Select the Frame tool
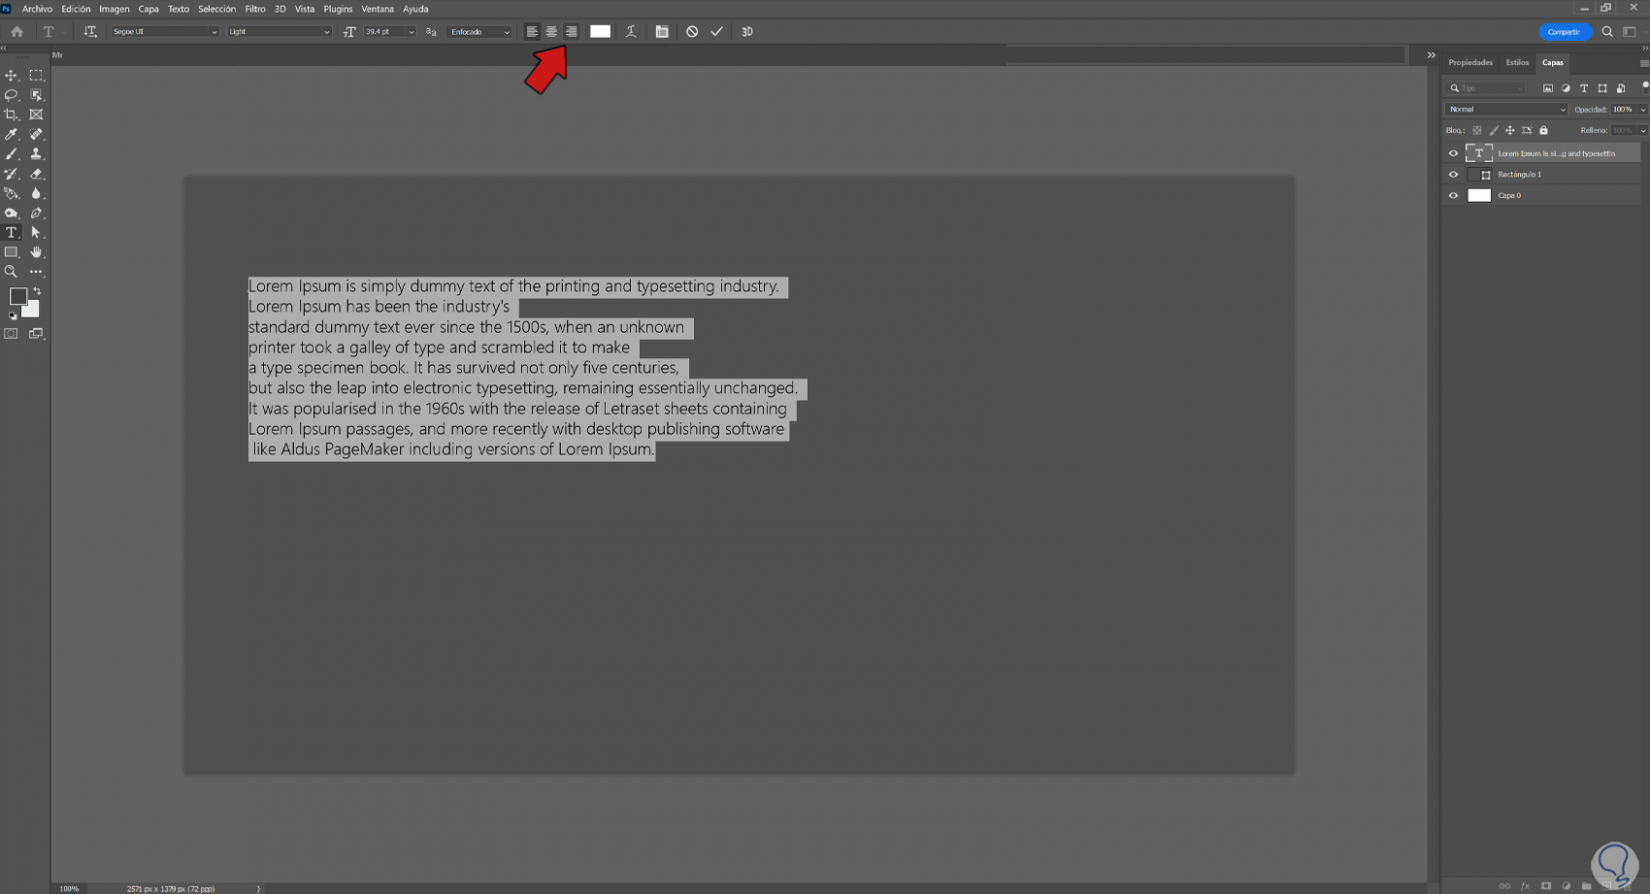 pyautogui.click(x=36, y=115)
